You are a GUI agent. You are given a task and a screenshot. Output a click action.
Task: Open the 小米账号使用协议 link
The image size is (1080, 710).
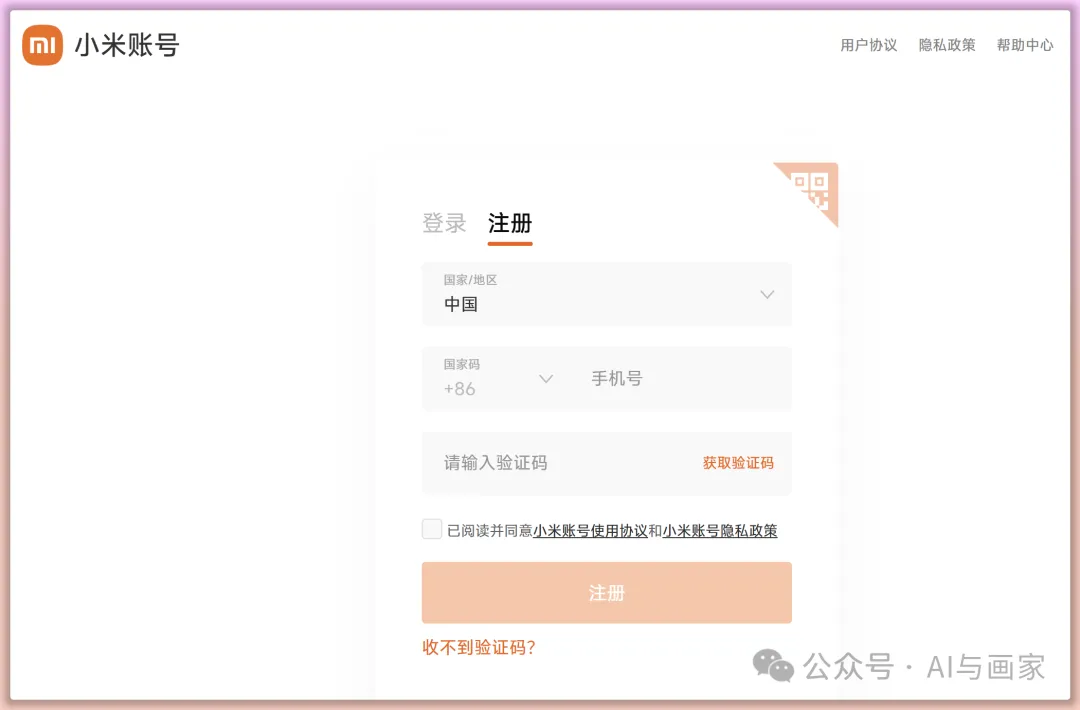pos(590,531)
